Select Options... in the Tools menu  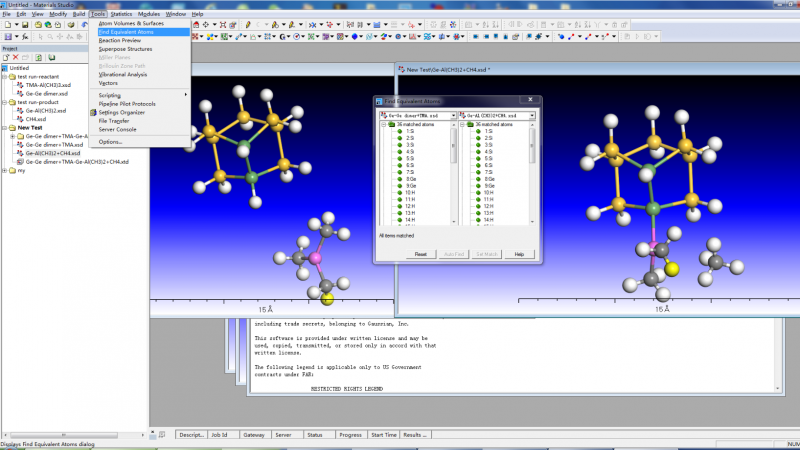[110, 141]
